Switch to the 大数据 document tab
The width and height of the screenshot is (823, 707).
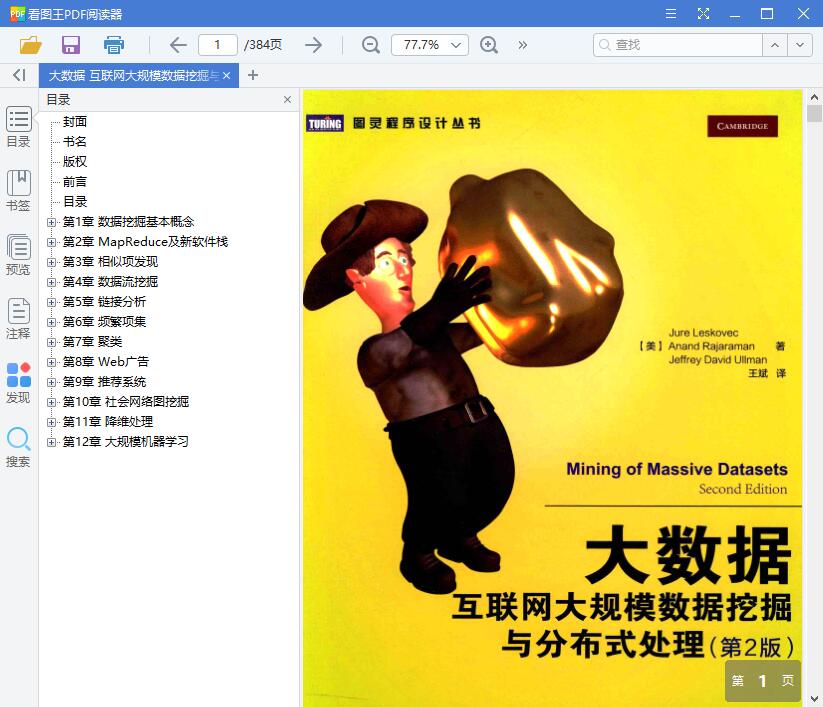click(139, 76)
